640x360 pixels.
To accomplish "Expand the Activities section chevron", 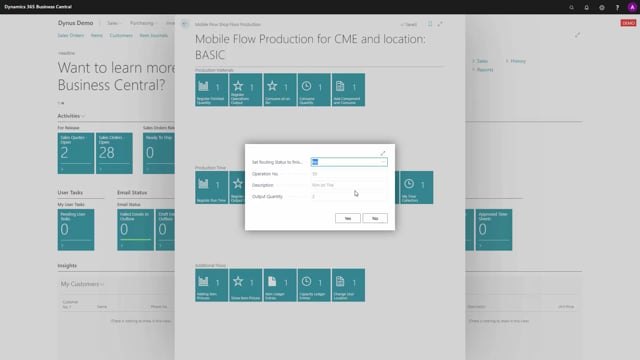I will (83, 116).
